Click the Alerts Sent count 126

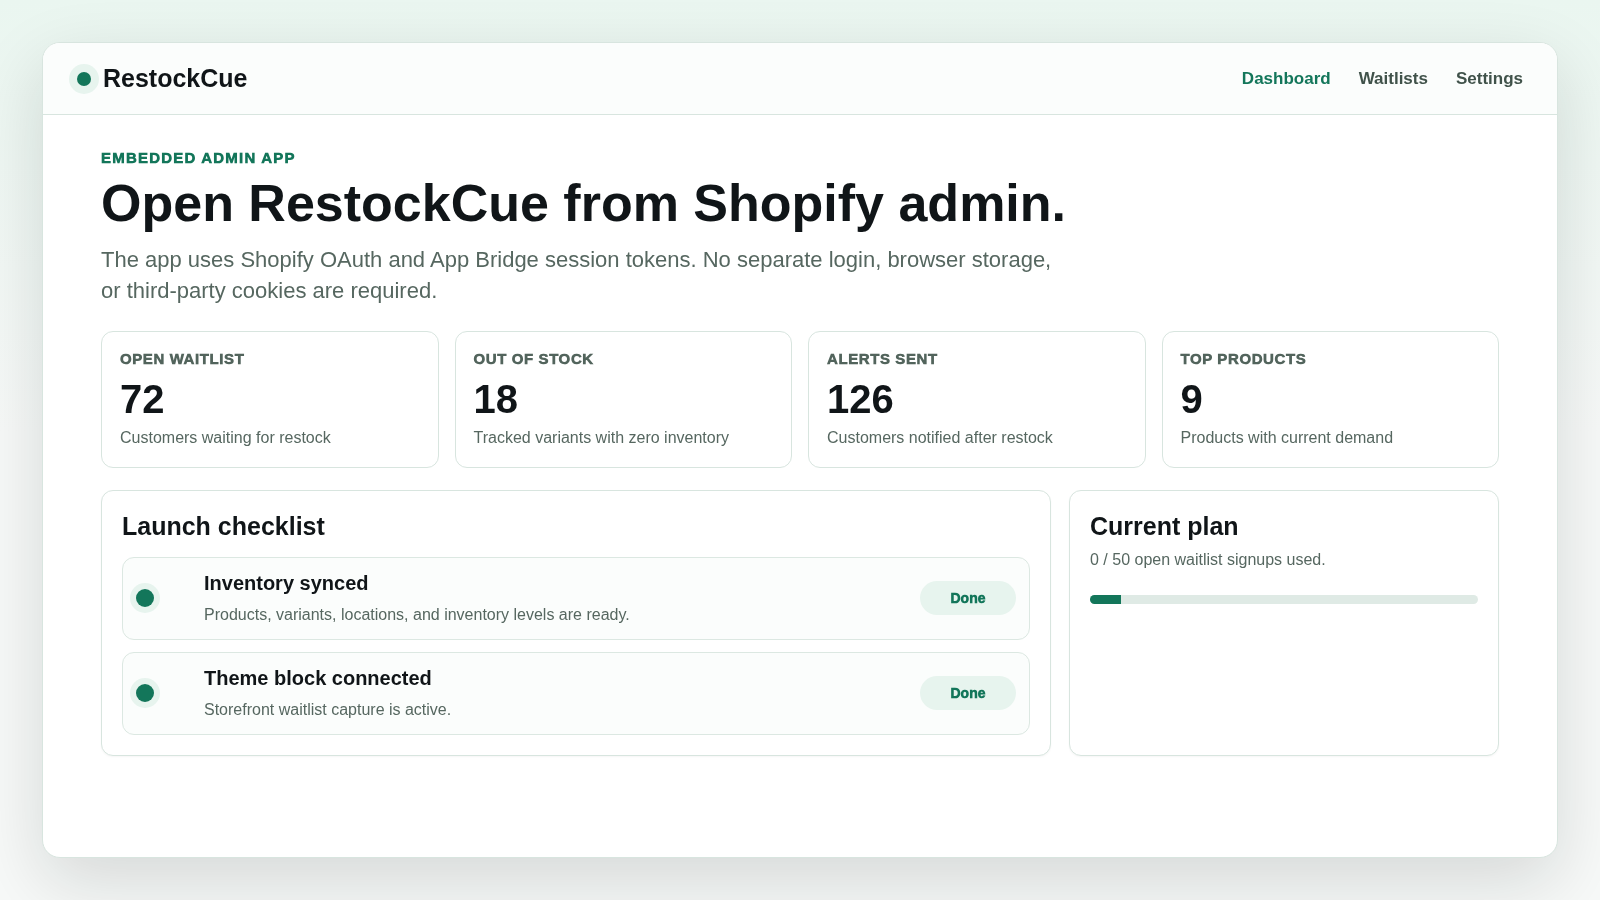click(x=860, y=400)
